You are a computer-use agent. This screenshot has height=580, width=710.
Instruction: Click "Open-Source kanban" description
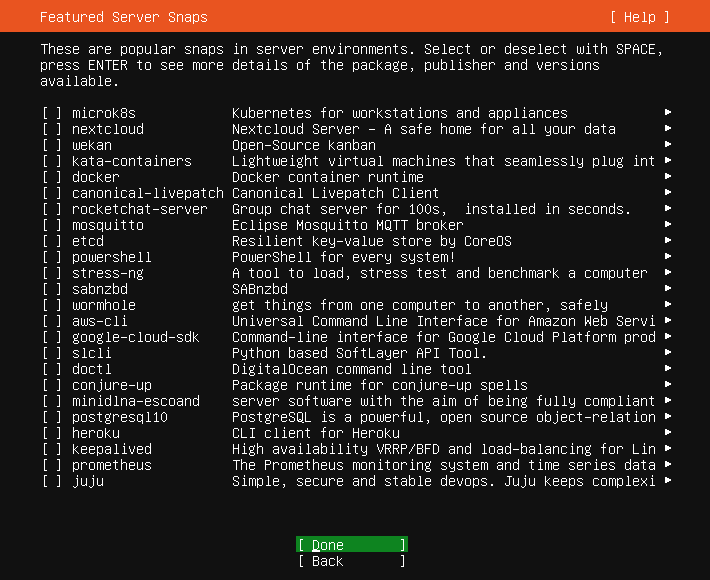304,145
